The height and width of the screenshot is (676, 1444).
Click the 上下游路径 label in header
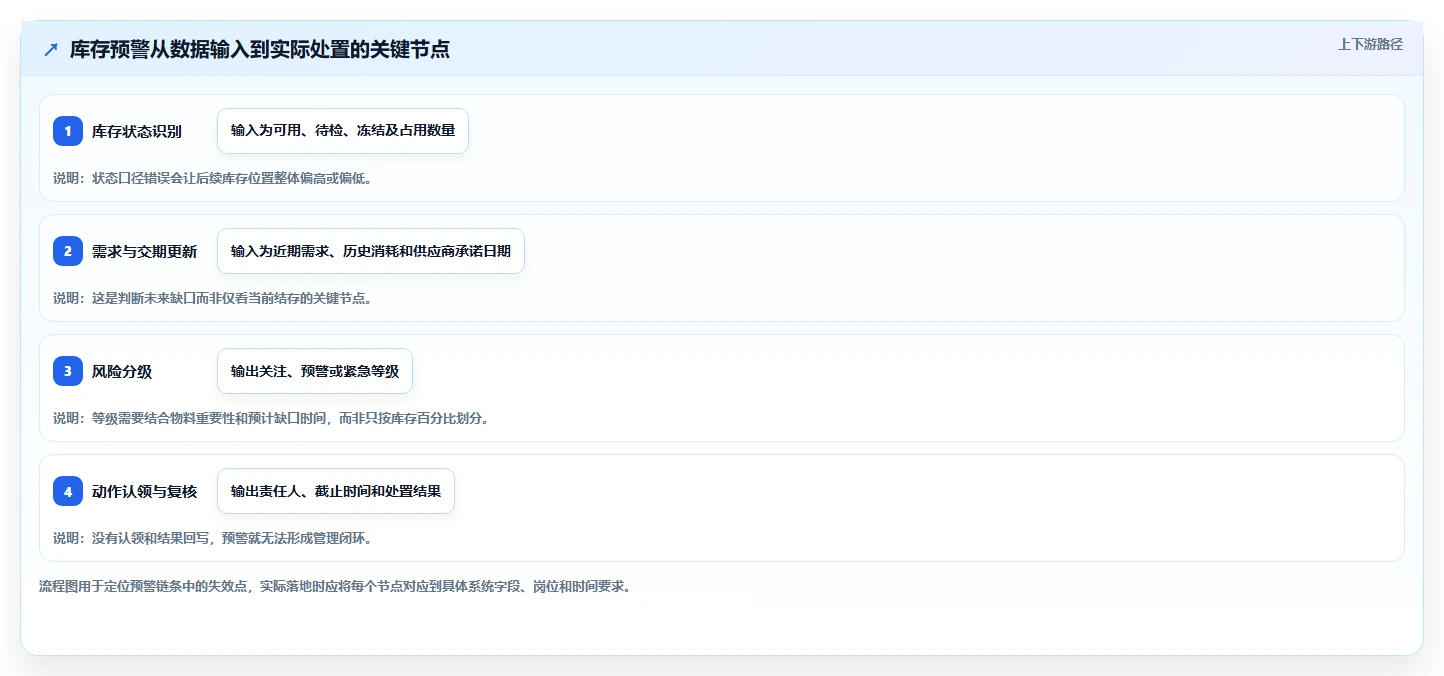click(x=1371, y=44)
